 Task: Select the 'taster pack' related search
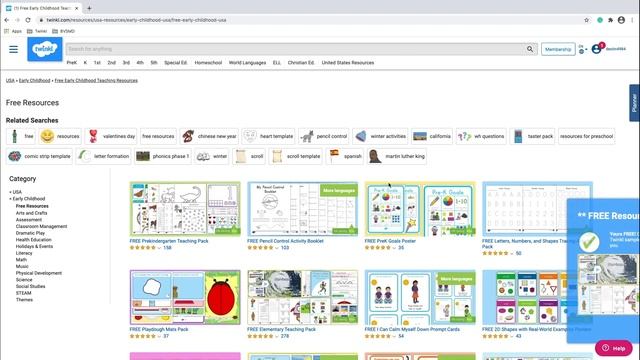(x=532, y=136)
